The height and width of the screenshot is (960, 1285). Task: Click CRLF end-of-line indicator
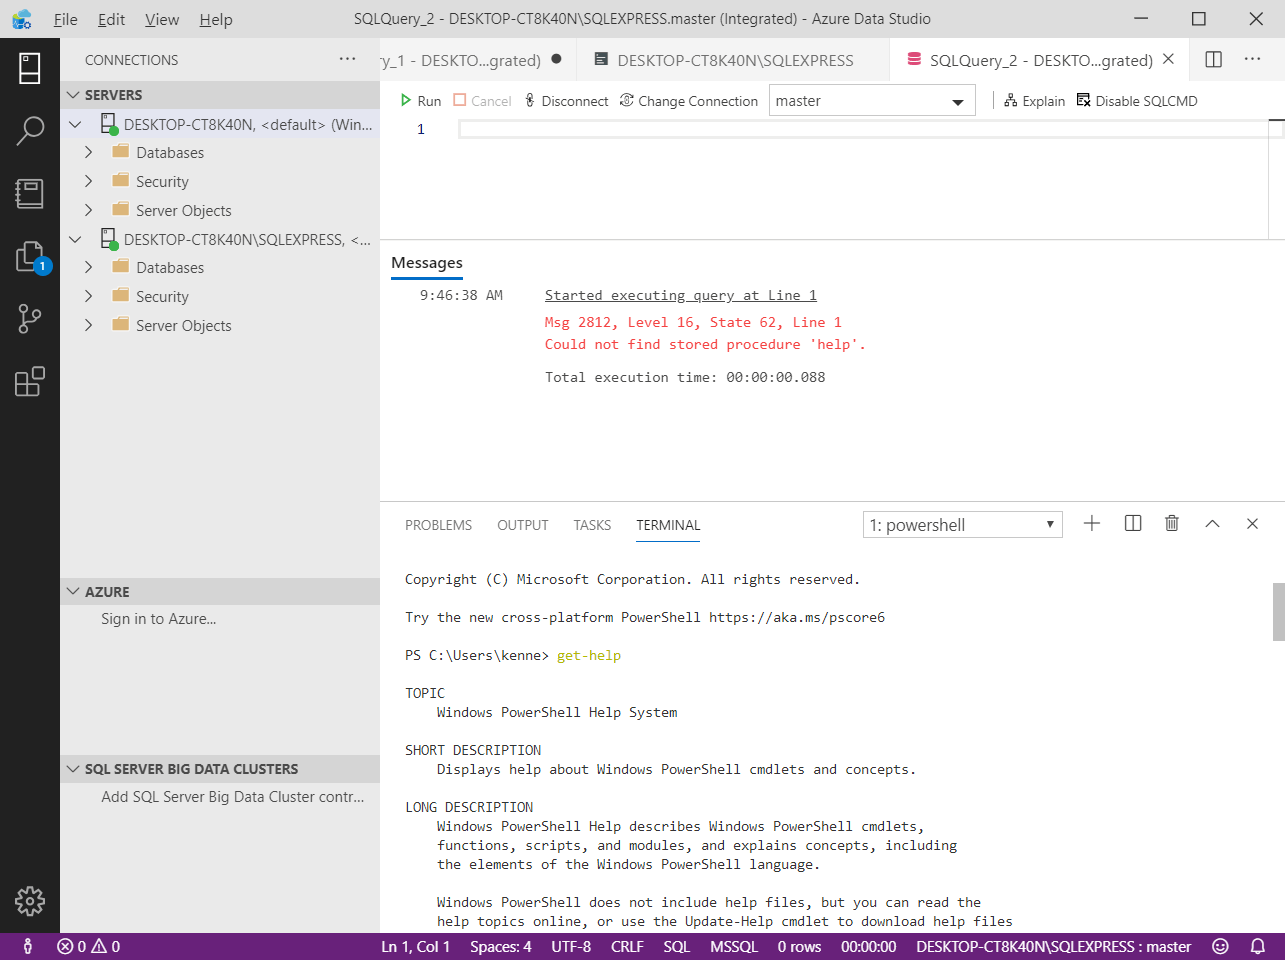(627, 947)
